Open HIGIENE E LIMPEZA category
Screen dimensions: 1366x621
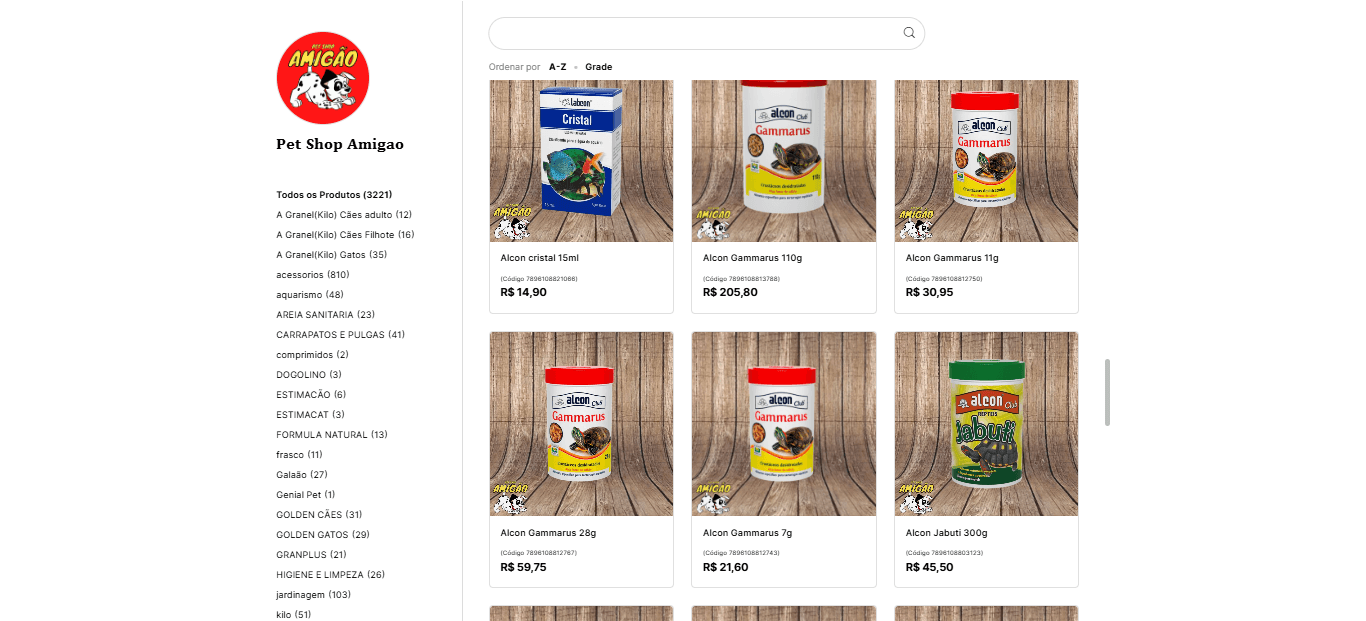pyautogui.click(x=331, y=575)
